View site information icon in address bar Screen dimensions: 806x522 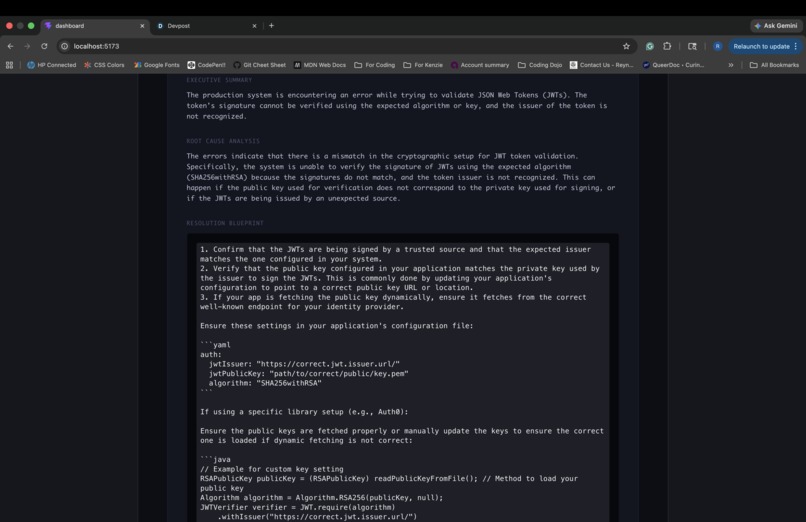pos(64,46)
